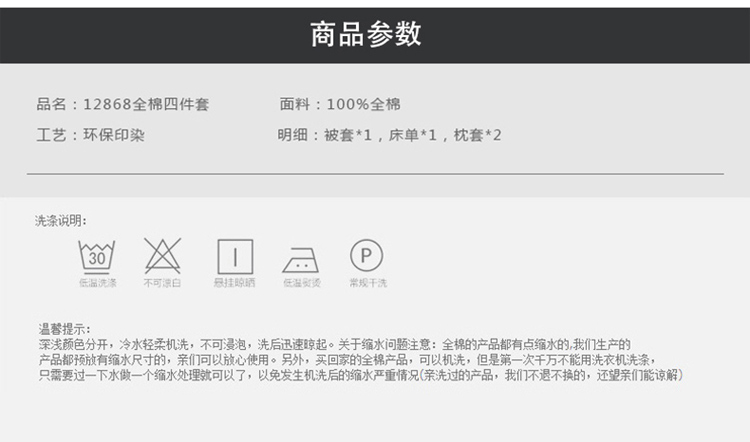Click the do-not-bleach crossed triangle icon
750x442 pixels.
tap(162, 256)
